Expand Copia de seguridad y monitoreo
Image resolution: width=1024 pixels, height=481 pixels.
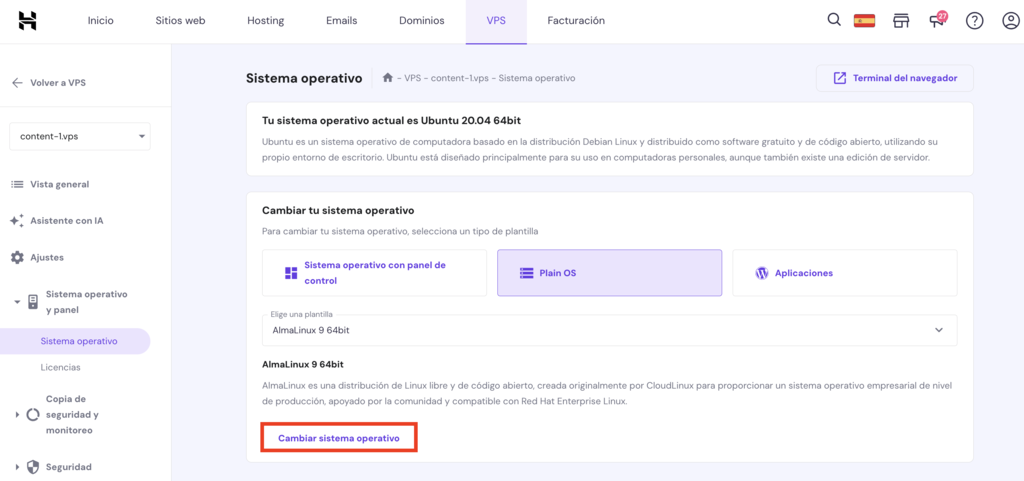[x=18, y=414]
